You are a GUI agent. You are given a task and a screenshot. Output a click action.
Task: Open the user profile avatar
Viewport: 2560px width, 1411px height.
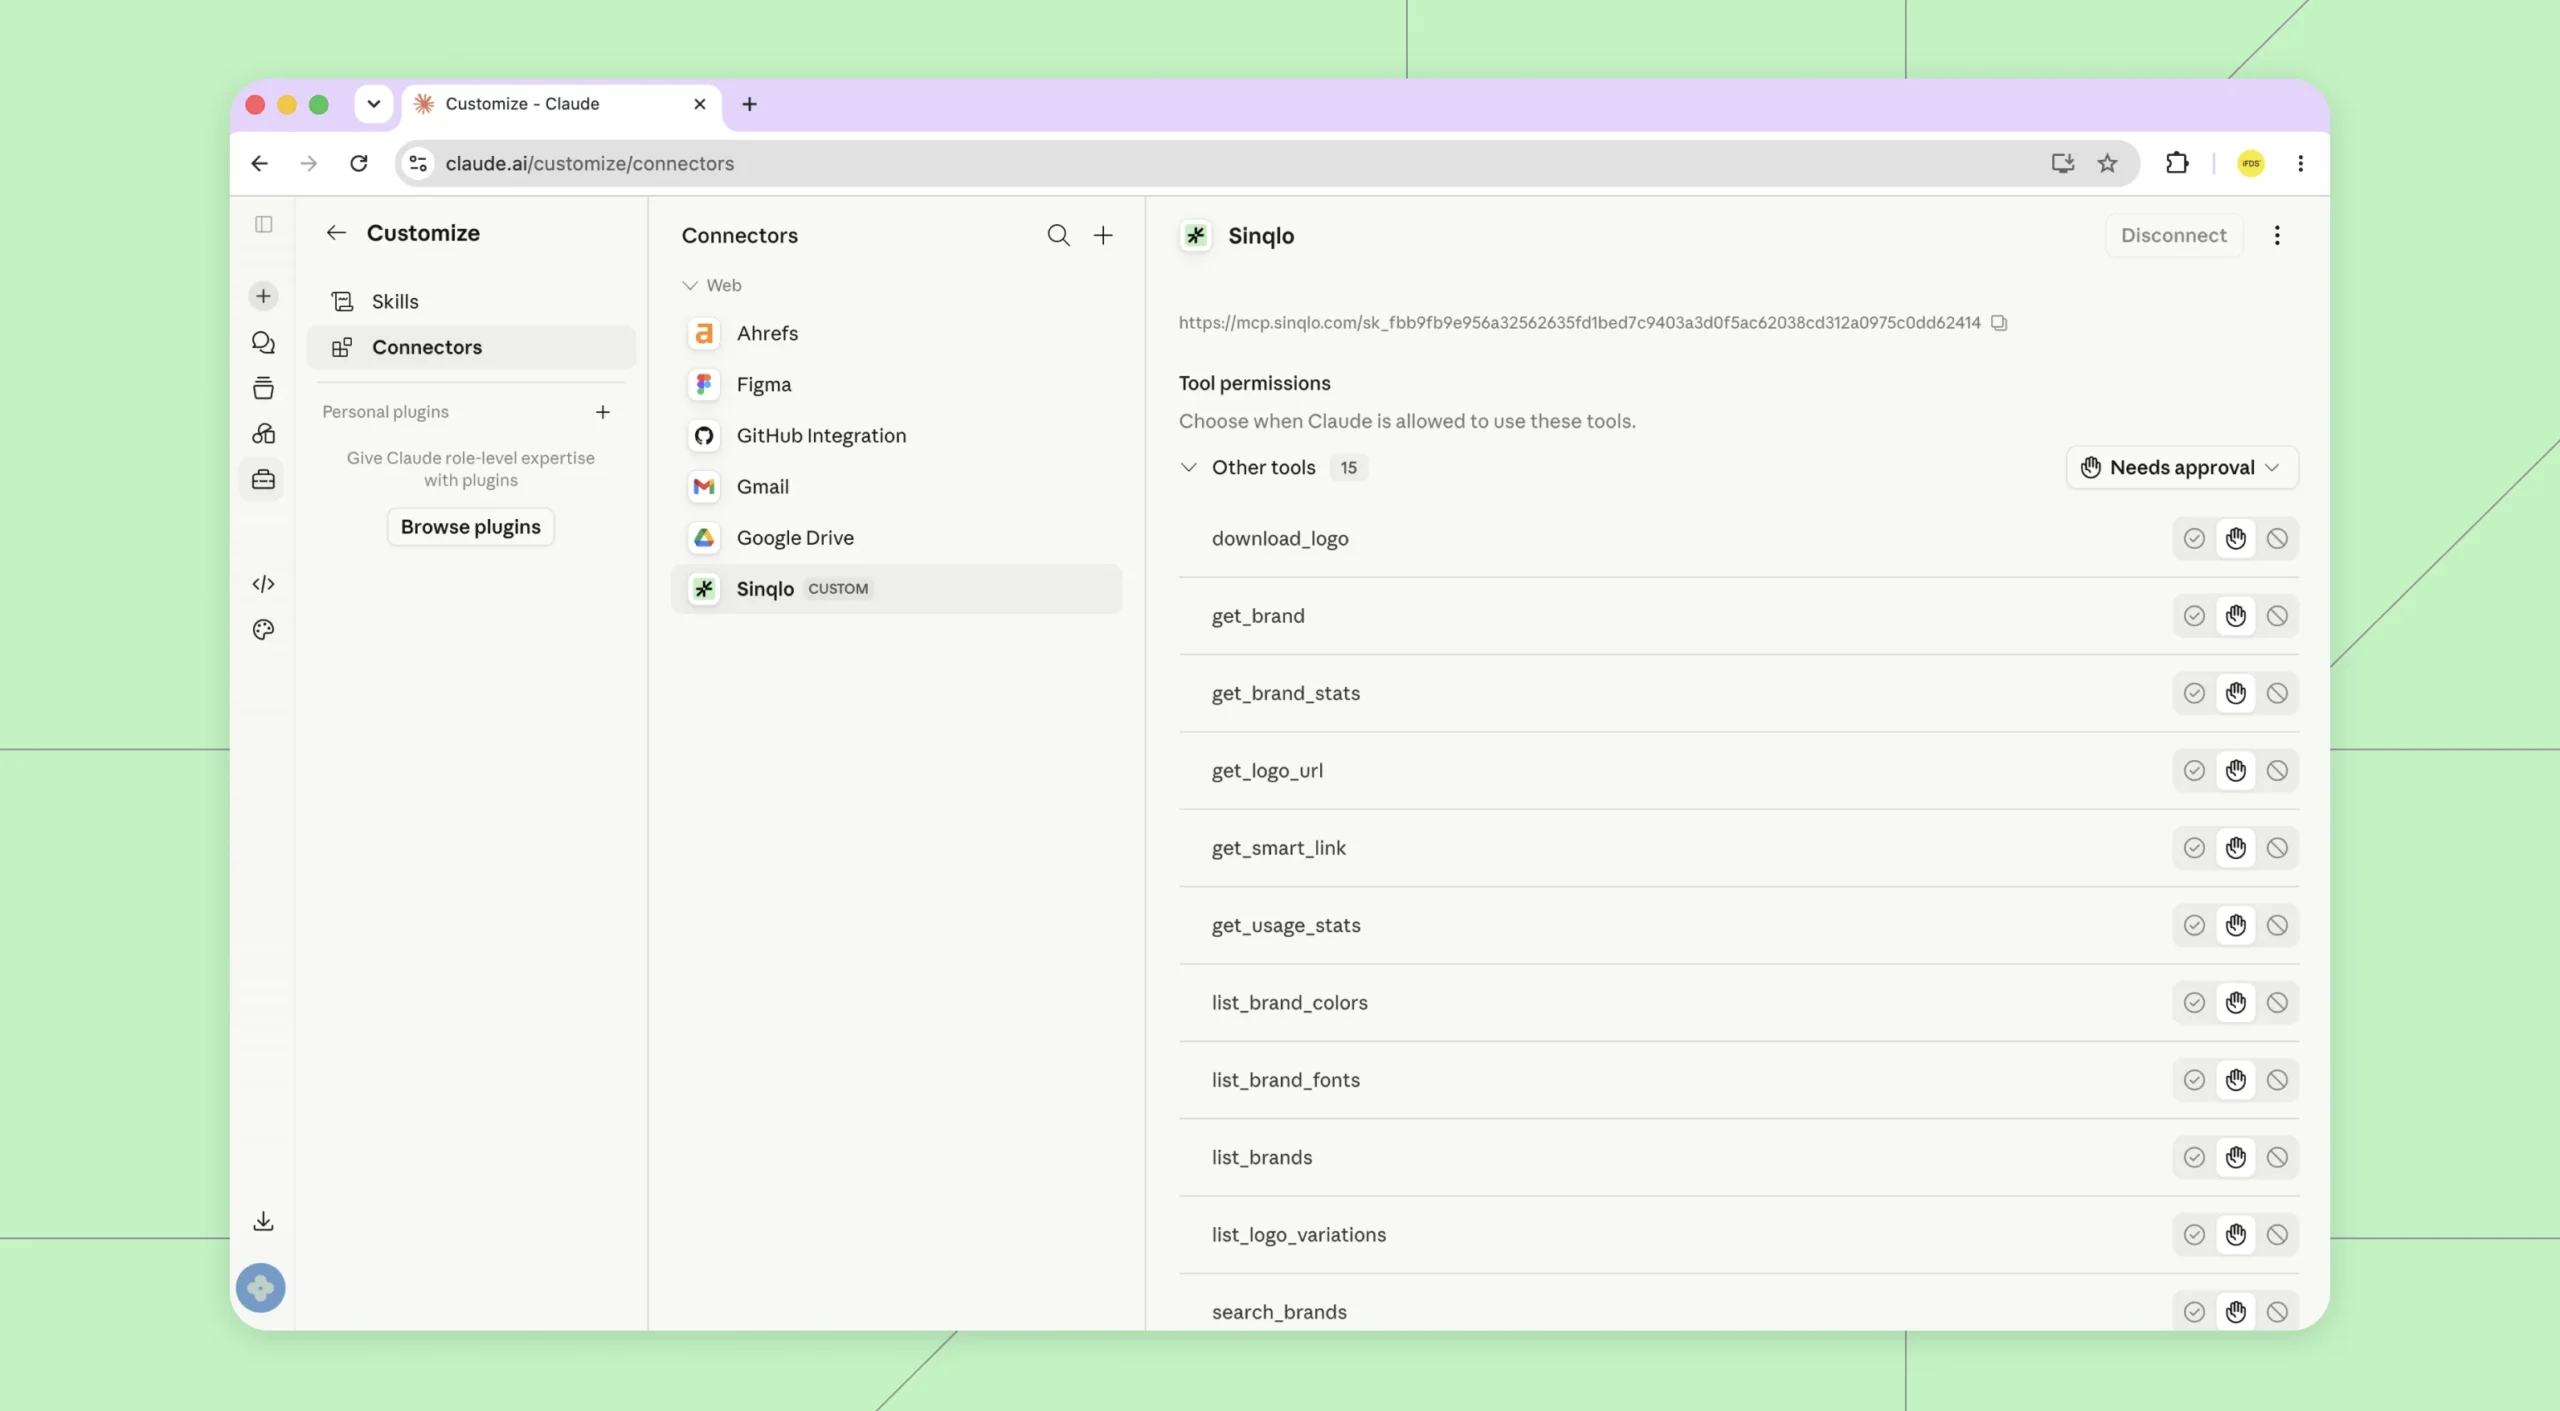pos(260,1288)
